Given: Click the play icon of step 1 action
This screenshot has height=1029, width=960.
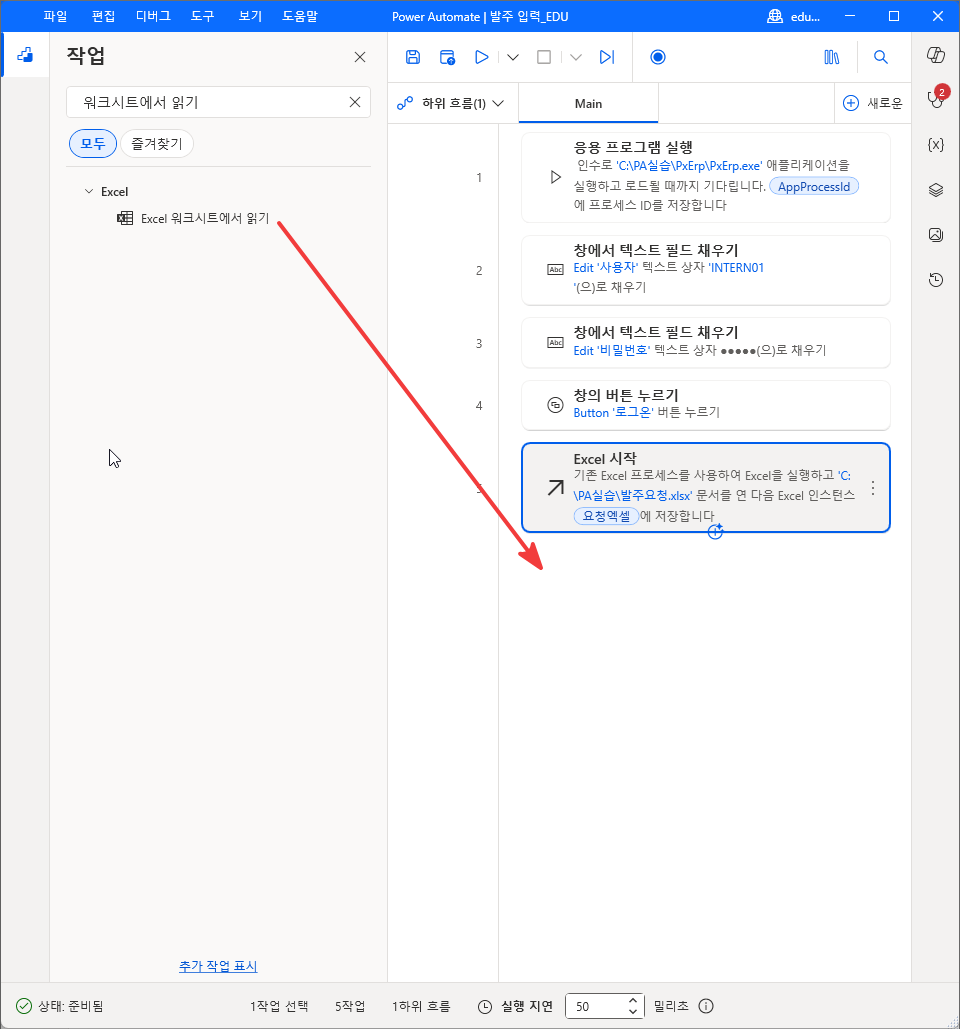Looking at the screenshot, I should click(x=555, y=177).
